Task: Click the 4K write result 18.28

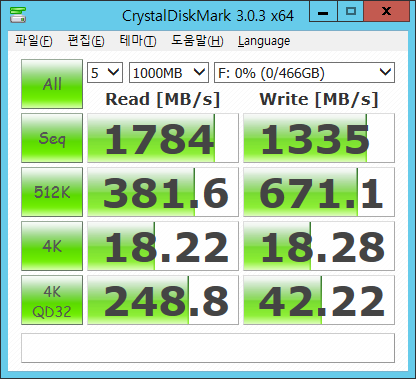Action: point(319,246)
